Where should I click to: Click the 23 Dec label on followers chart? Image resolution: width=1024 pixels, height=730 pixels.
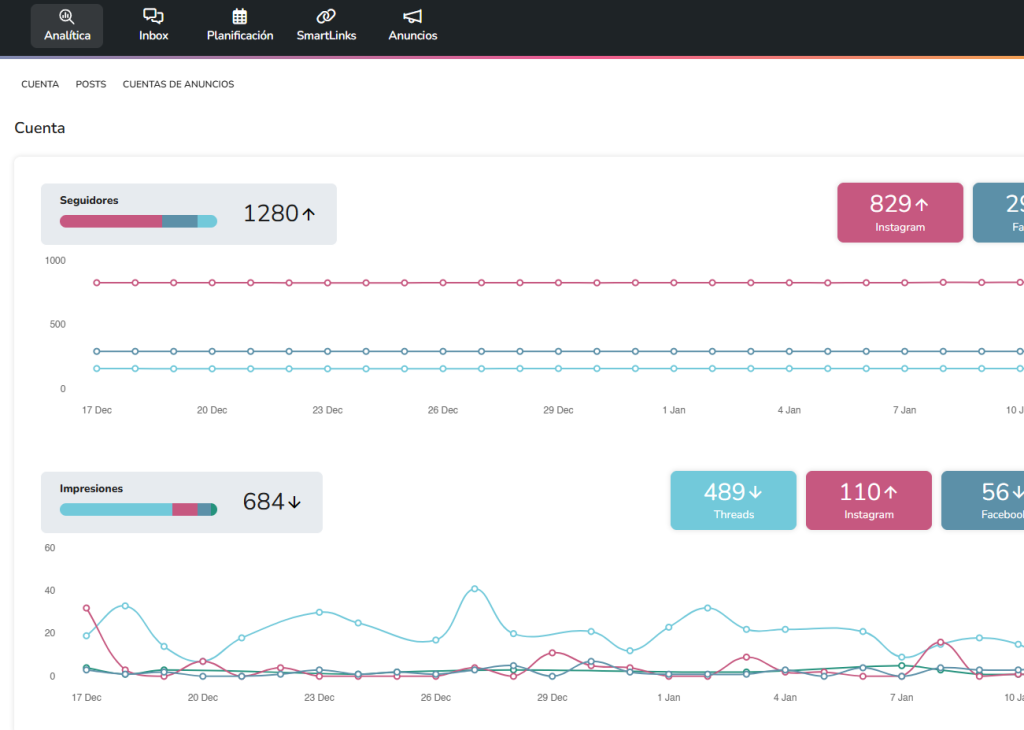pyautogui.click(x=327, y=410)
